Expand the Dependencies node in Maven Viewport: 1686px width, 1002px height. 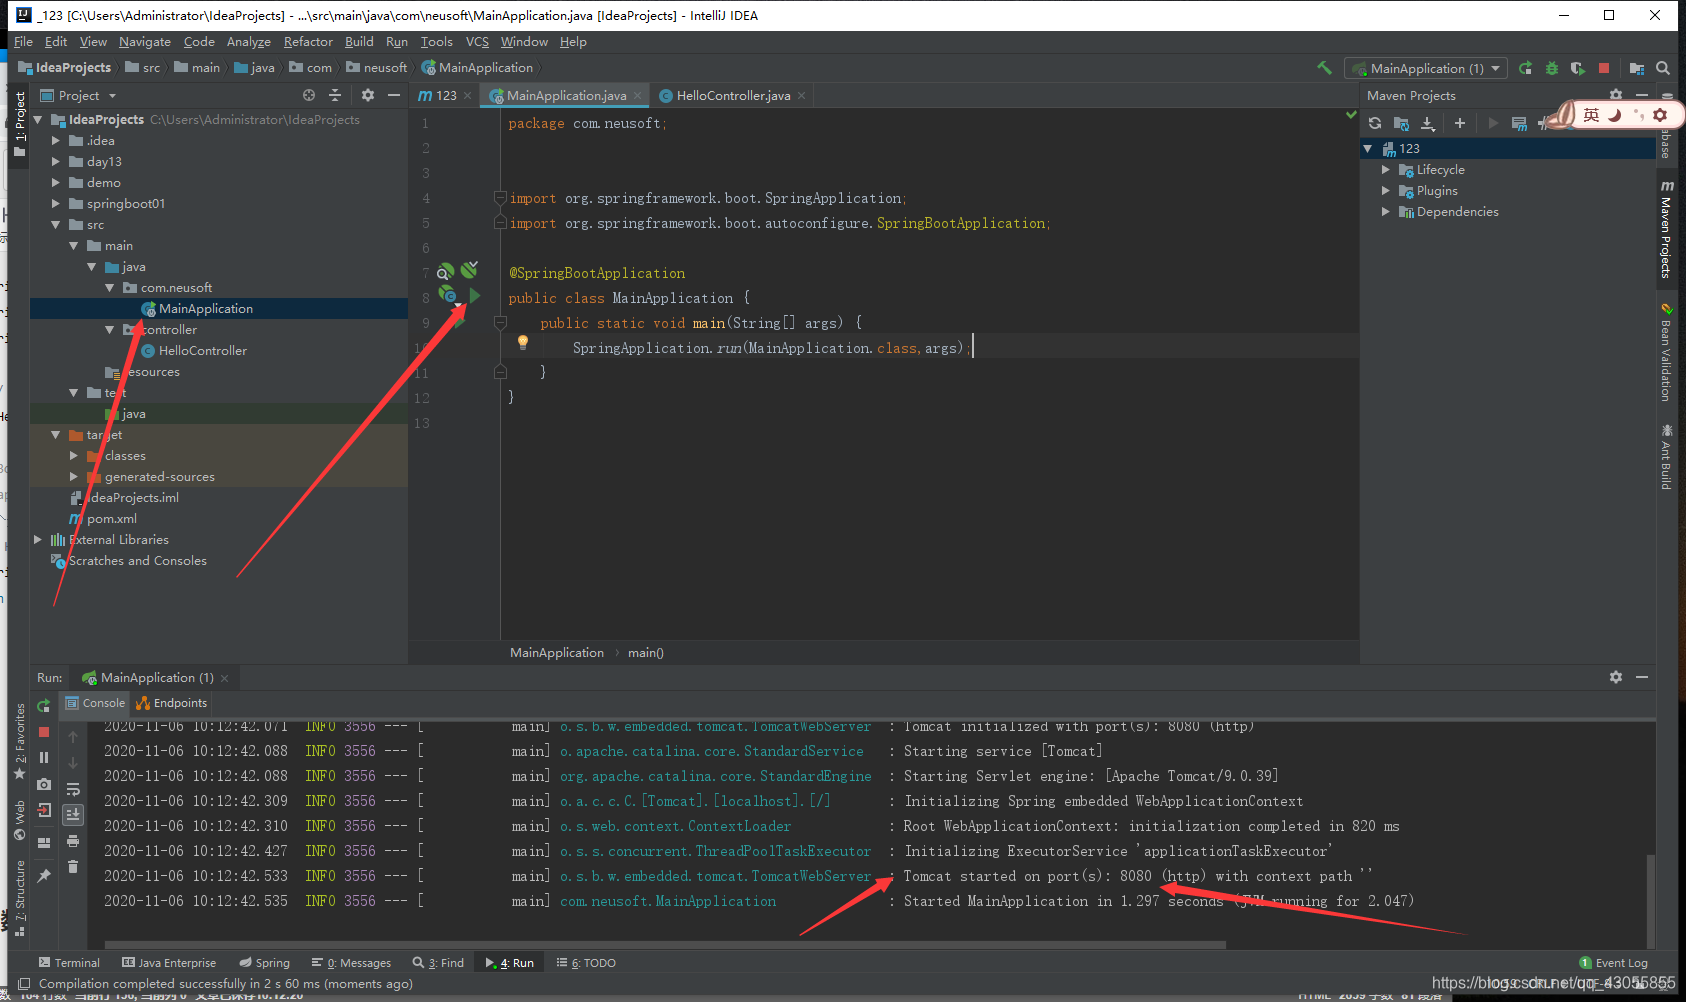click(x=1386, y=212)
